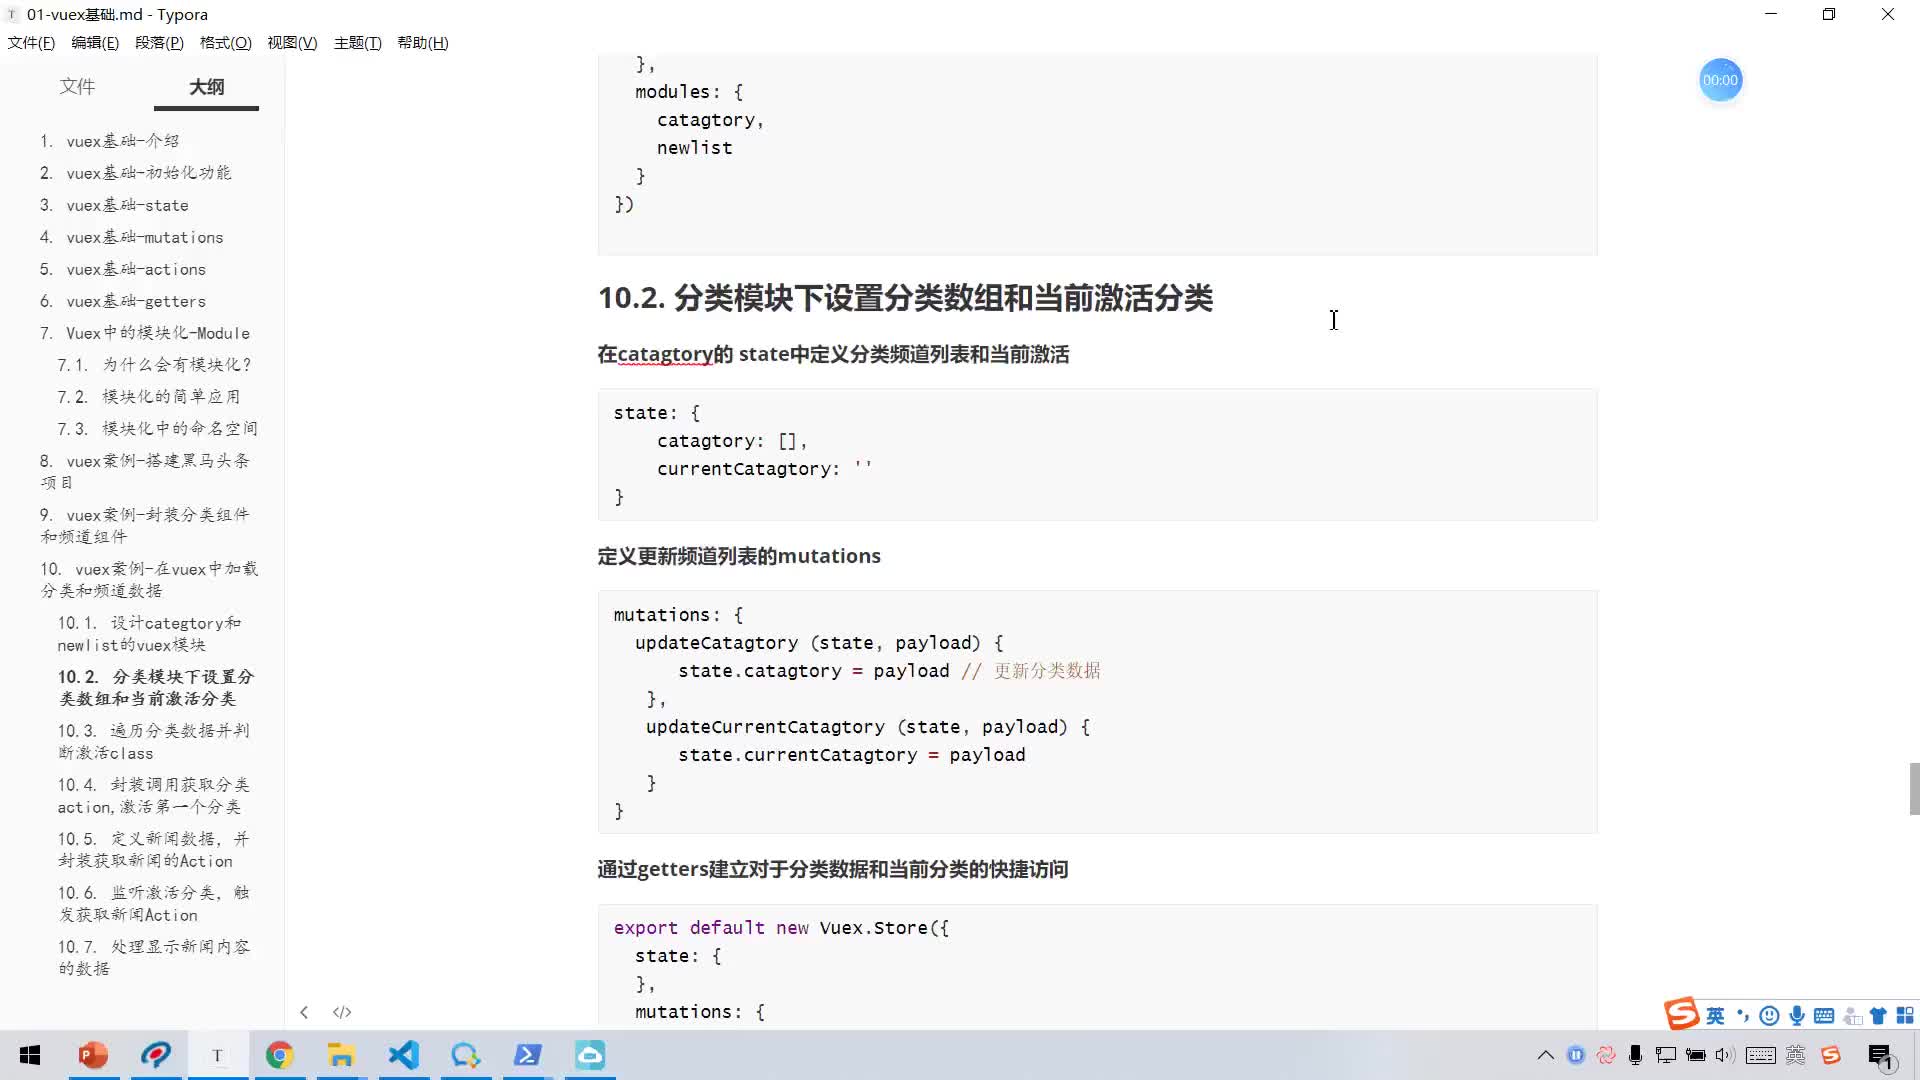
Task: Click the blue pause tray icon
Action: [1576, 1055]
